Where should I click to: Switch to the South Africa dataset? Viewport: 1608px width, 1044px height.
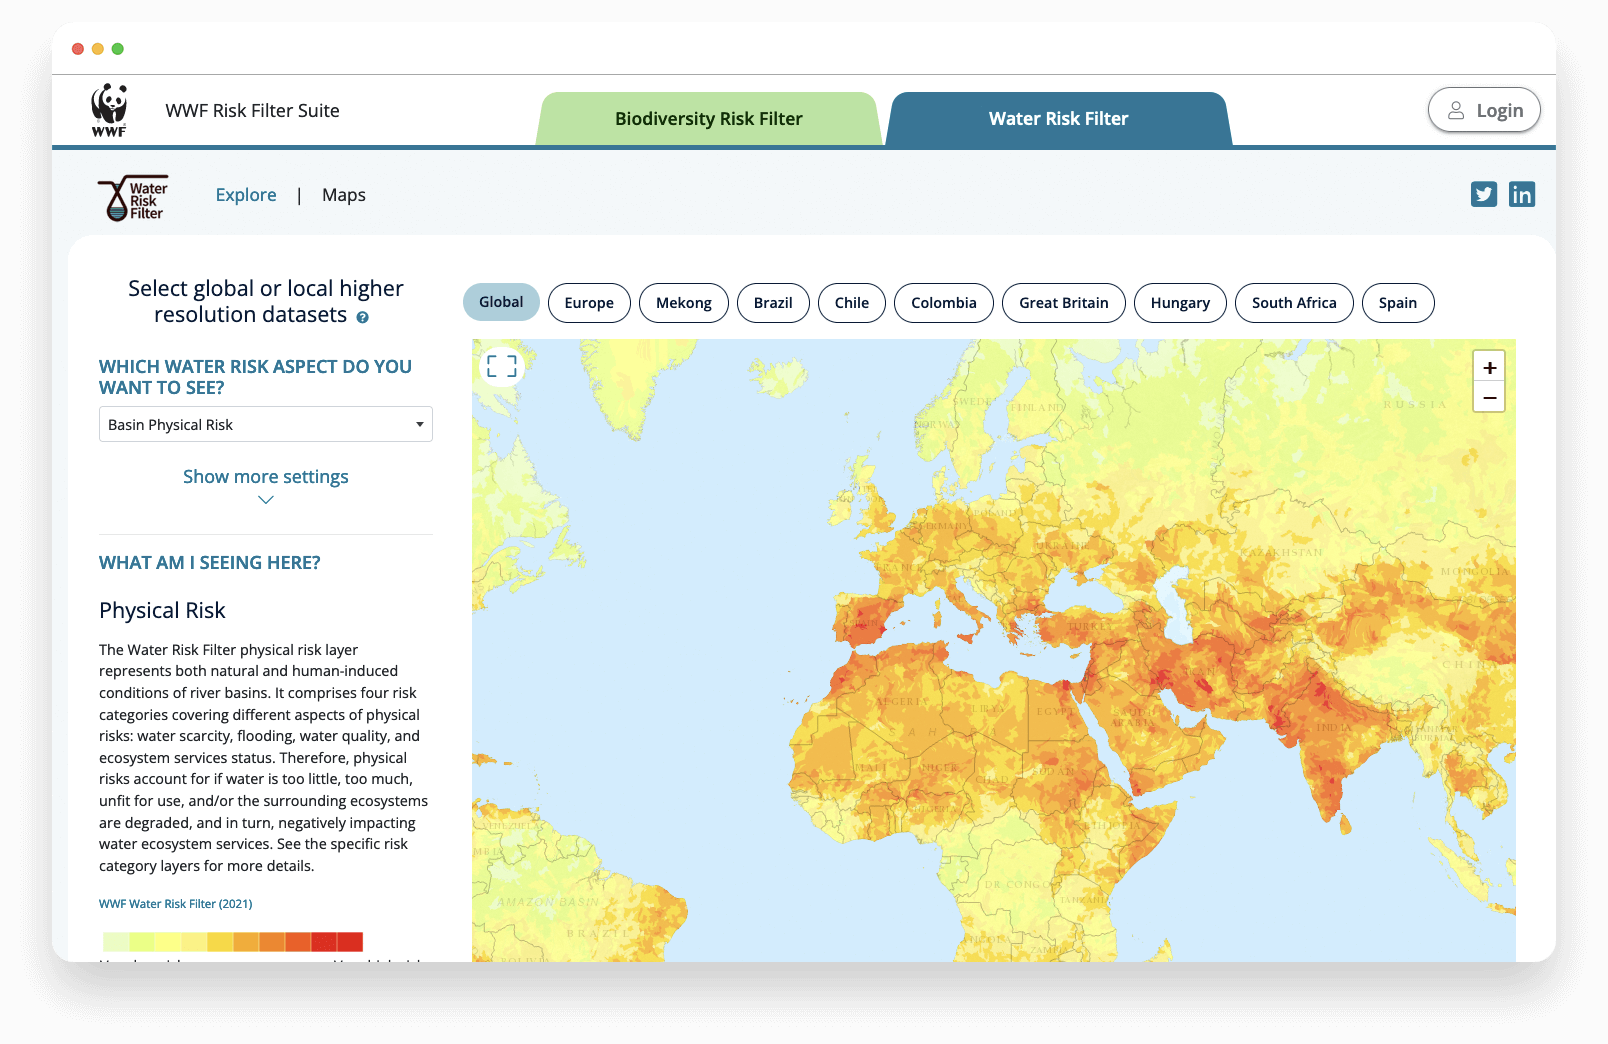point(1294,302)
